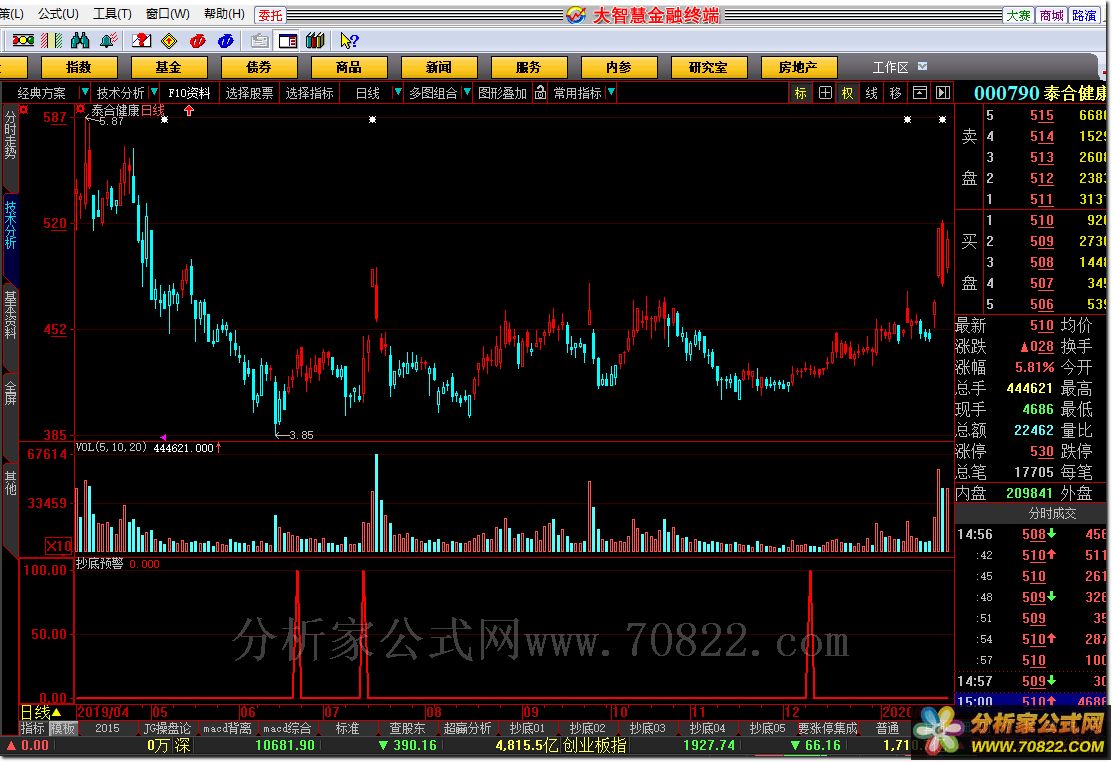Image resolution: width=1113 pixels, height=762 pixels.
Task: Click the grid crosshair icon beside 标
Action: click(x=825, y=93)
